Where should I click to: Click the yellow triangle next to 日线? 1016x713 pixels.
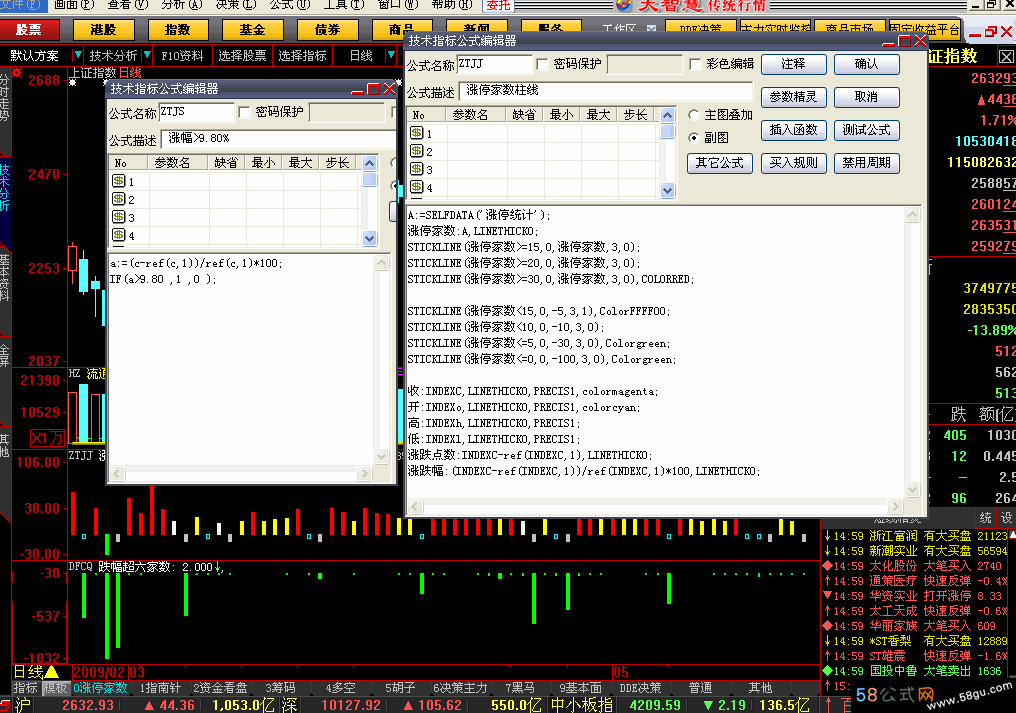[x=51, y=671]
